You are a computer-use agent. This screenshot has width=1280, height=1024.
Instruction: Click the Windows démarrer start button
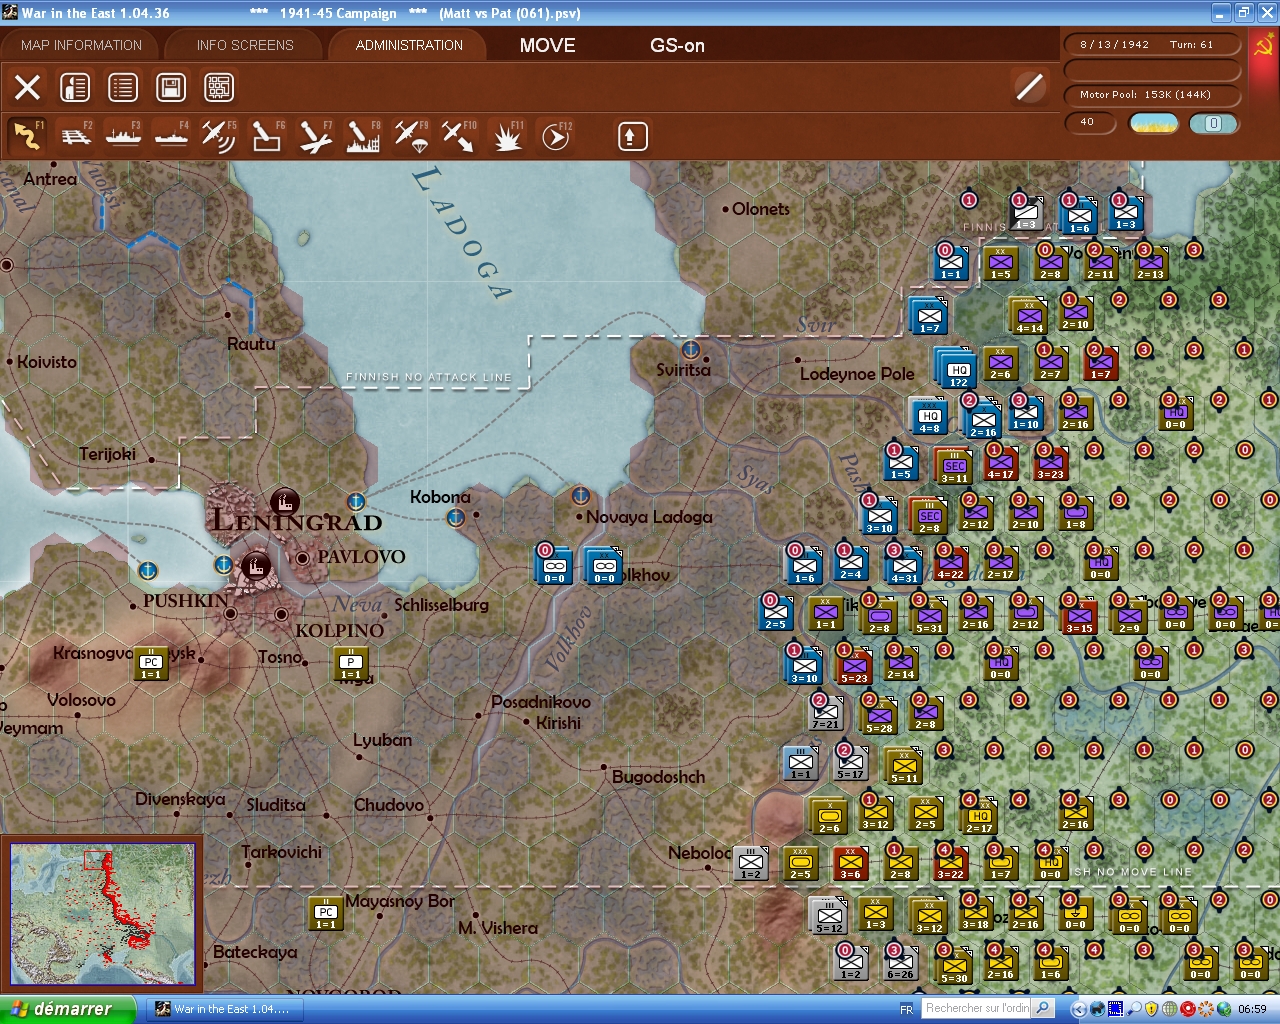tap(67, 1009)
